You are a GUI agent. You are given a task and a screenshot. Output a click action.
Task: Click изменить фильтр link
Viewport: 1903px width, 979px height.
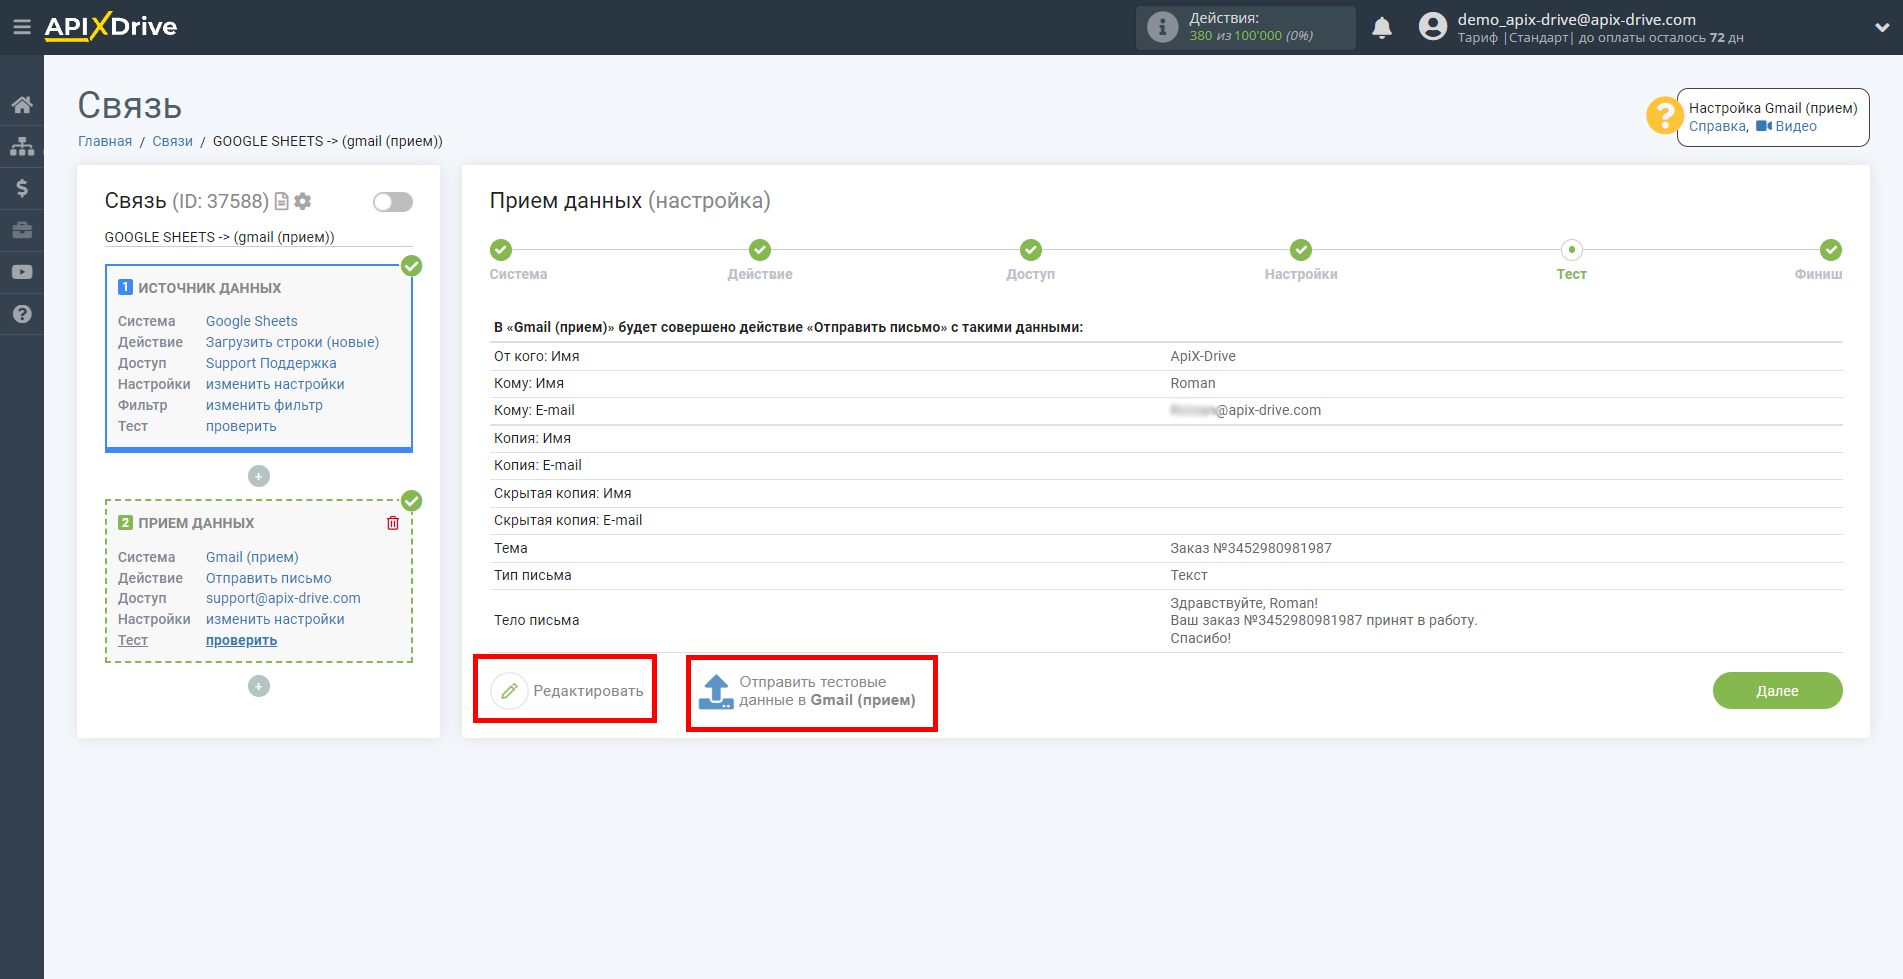(x=264, y=405)
